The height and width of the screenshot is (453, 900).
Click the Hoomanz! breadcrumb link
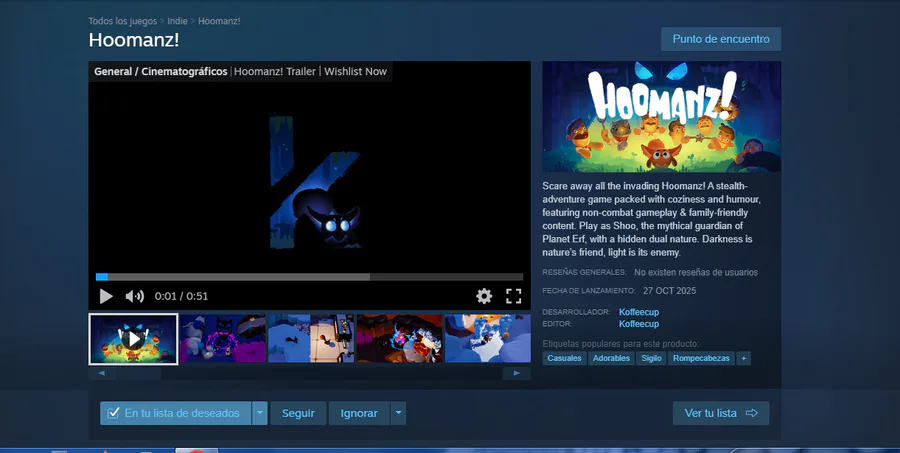(219, 21)
